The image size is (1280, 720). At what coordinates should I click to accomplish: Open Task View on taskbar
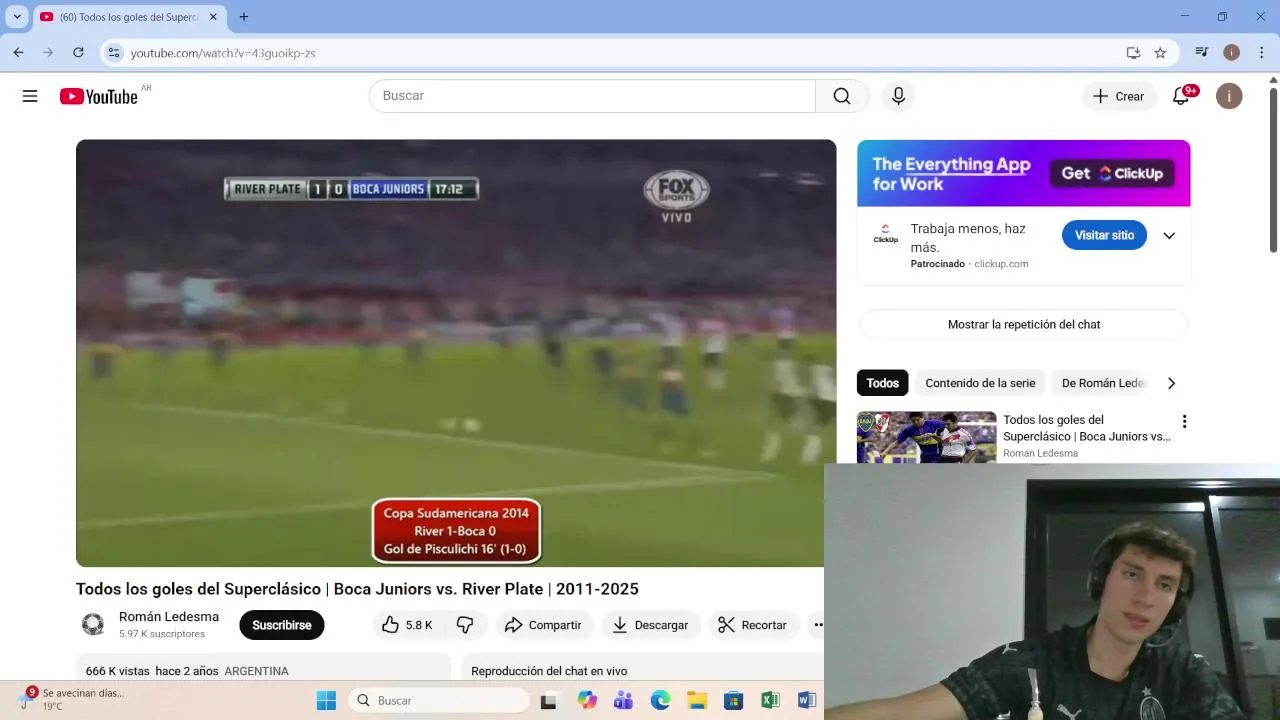(x=548, y=701)
